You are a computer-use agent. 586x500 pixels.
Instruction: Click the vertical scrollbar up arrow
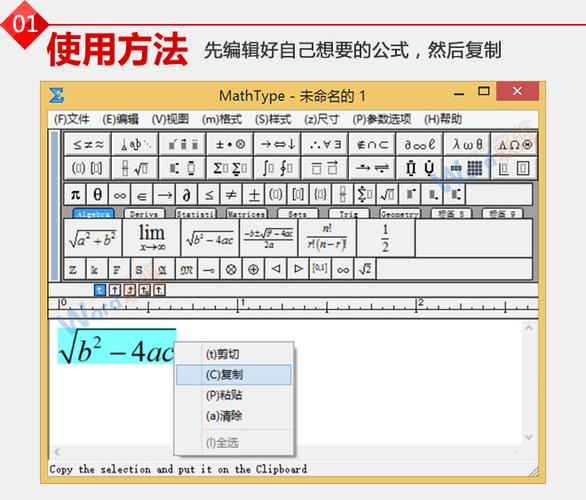tap(528, 328)
